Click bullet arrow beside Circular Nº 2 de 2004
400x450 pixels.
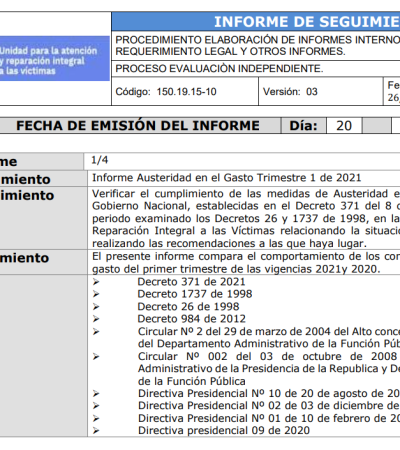[x=96, y=332]
